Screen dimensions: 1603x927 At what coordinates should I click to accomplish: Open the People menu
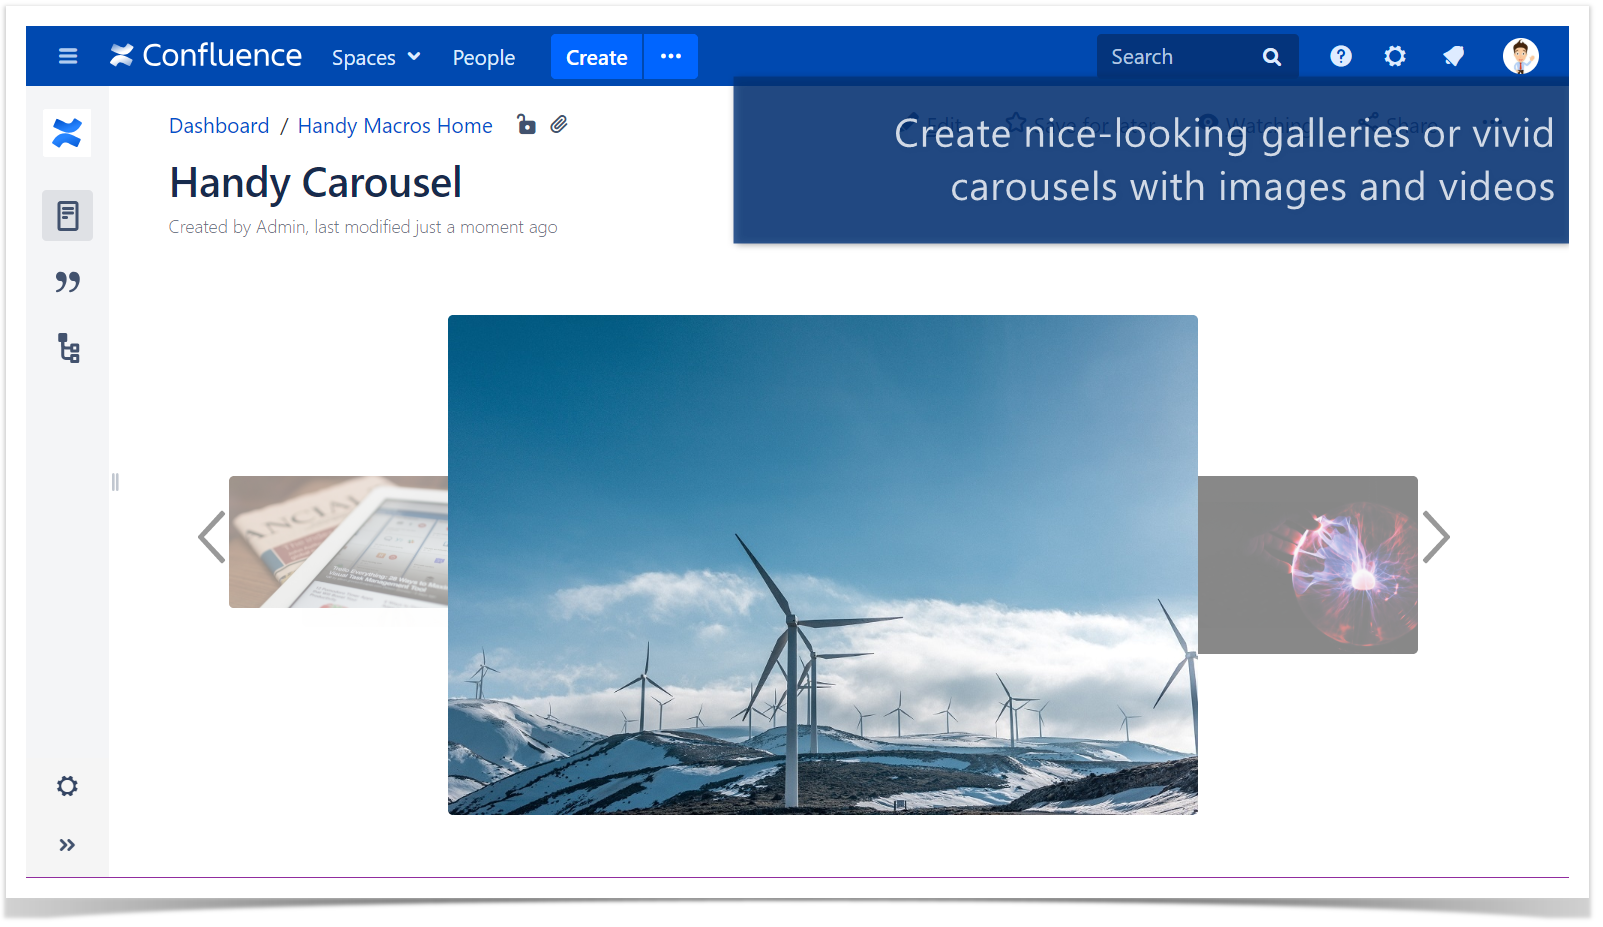point(484,57)
